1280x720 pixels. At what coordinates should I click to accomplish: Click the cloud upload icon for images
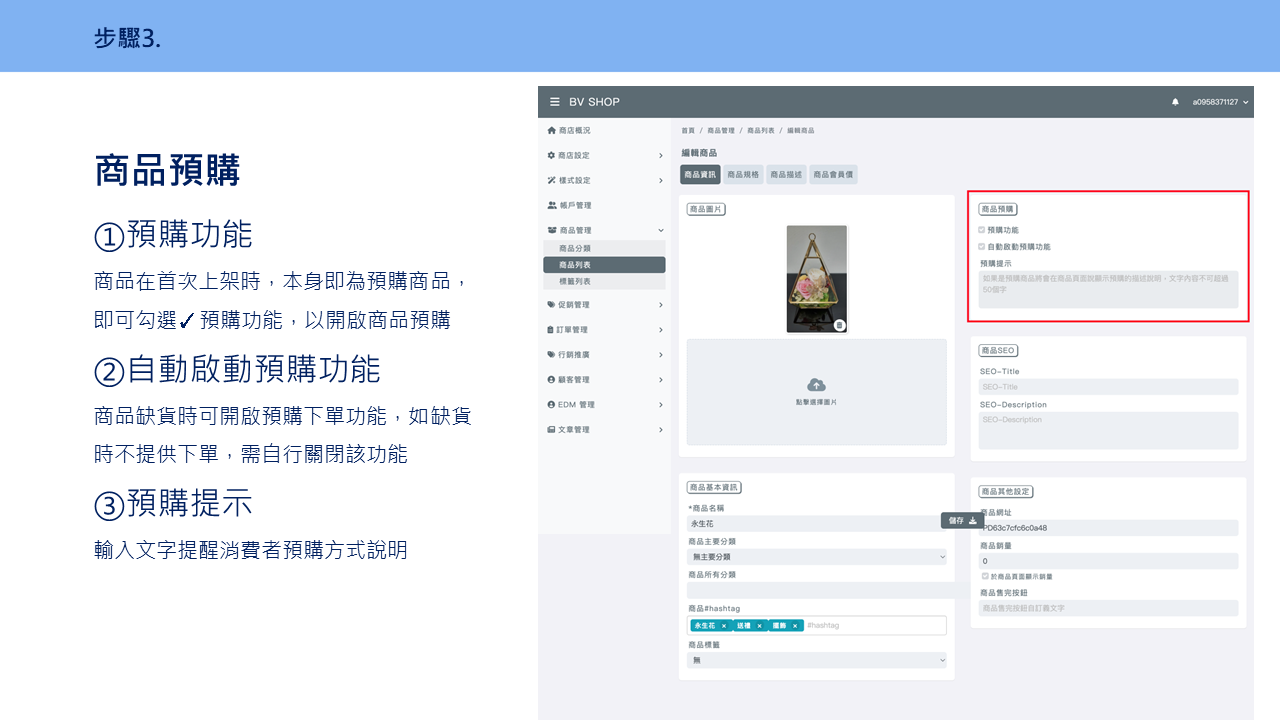pos(816,385)
